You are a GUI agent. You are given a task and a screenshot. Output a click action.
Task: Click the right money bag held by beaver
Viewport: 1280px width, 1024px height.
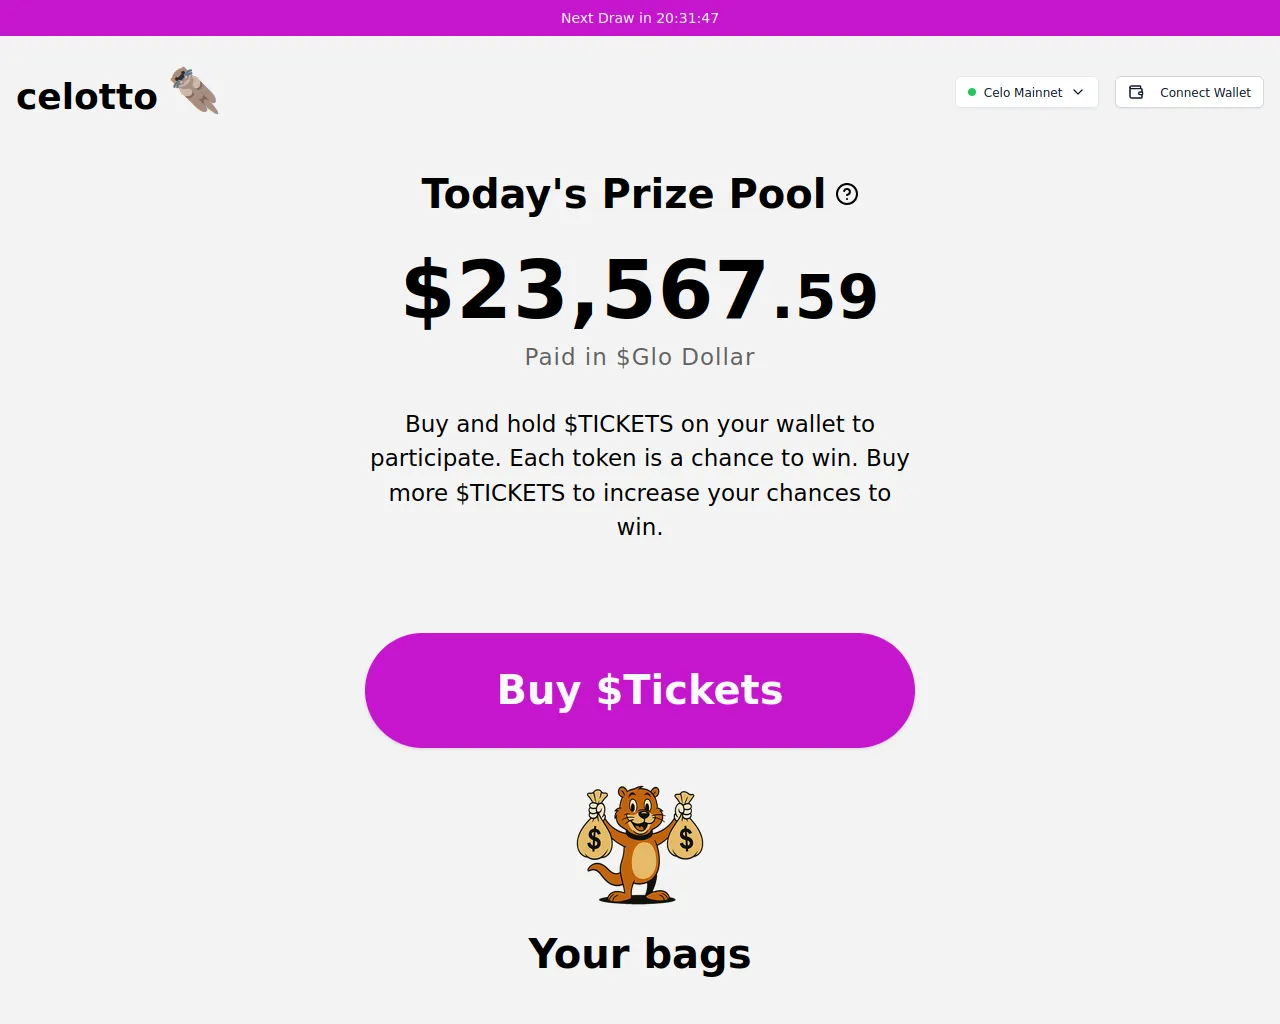click(686, 835)
